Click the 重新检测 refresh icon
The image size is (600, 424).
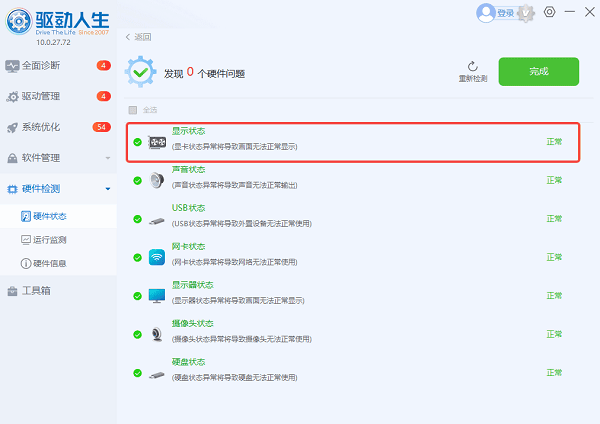click(473, 66)
